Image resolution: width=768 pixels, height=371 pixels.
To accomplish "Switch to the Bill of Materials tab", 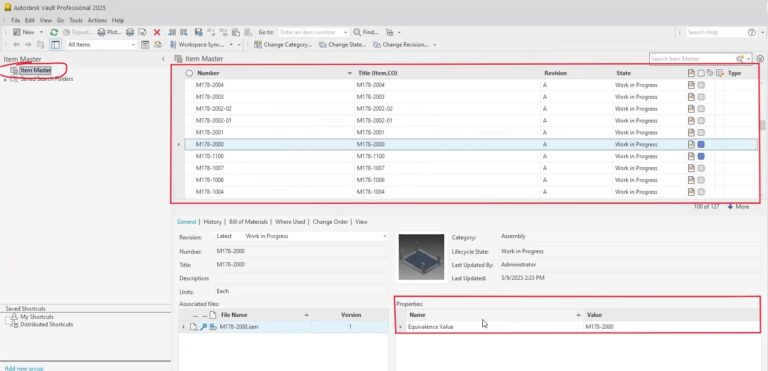I will (x=248, y=222).
